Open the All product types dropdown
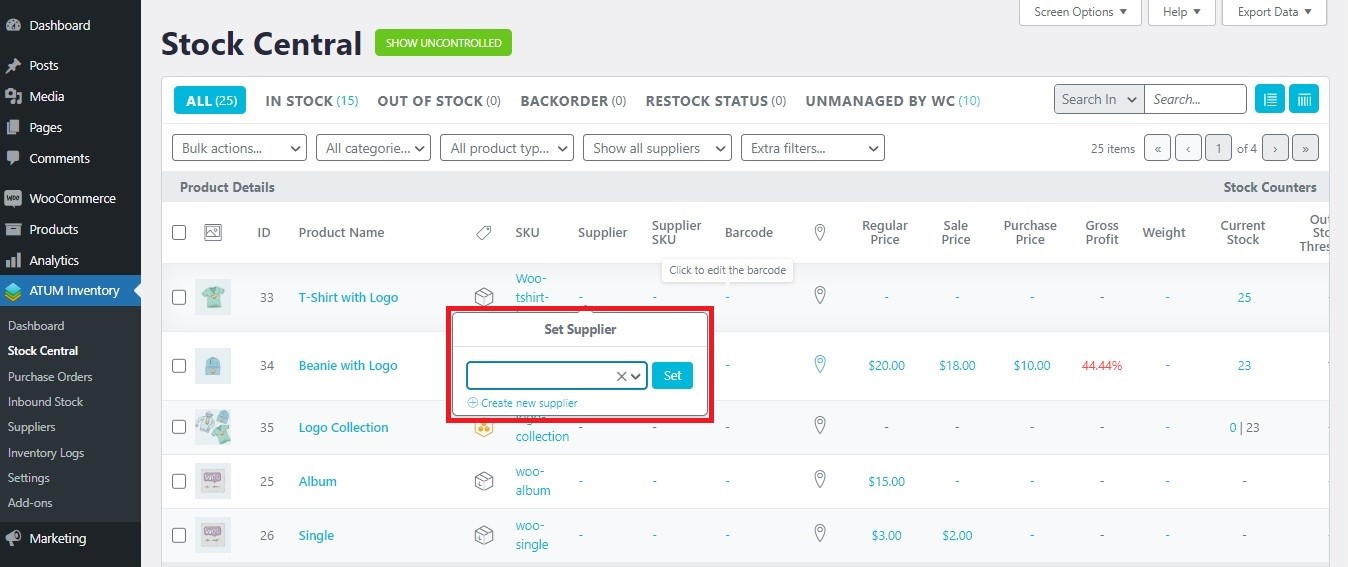Screen dimensions: 1348x567 click(507, 148)
